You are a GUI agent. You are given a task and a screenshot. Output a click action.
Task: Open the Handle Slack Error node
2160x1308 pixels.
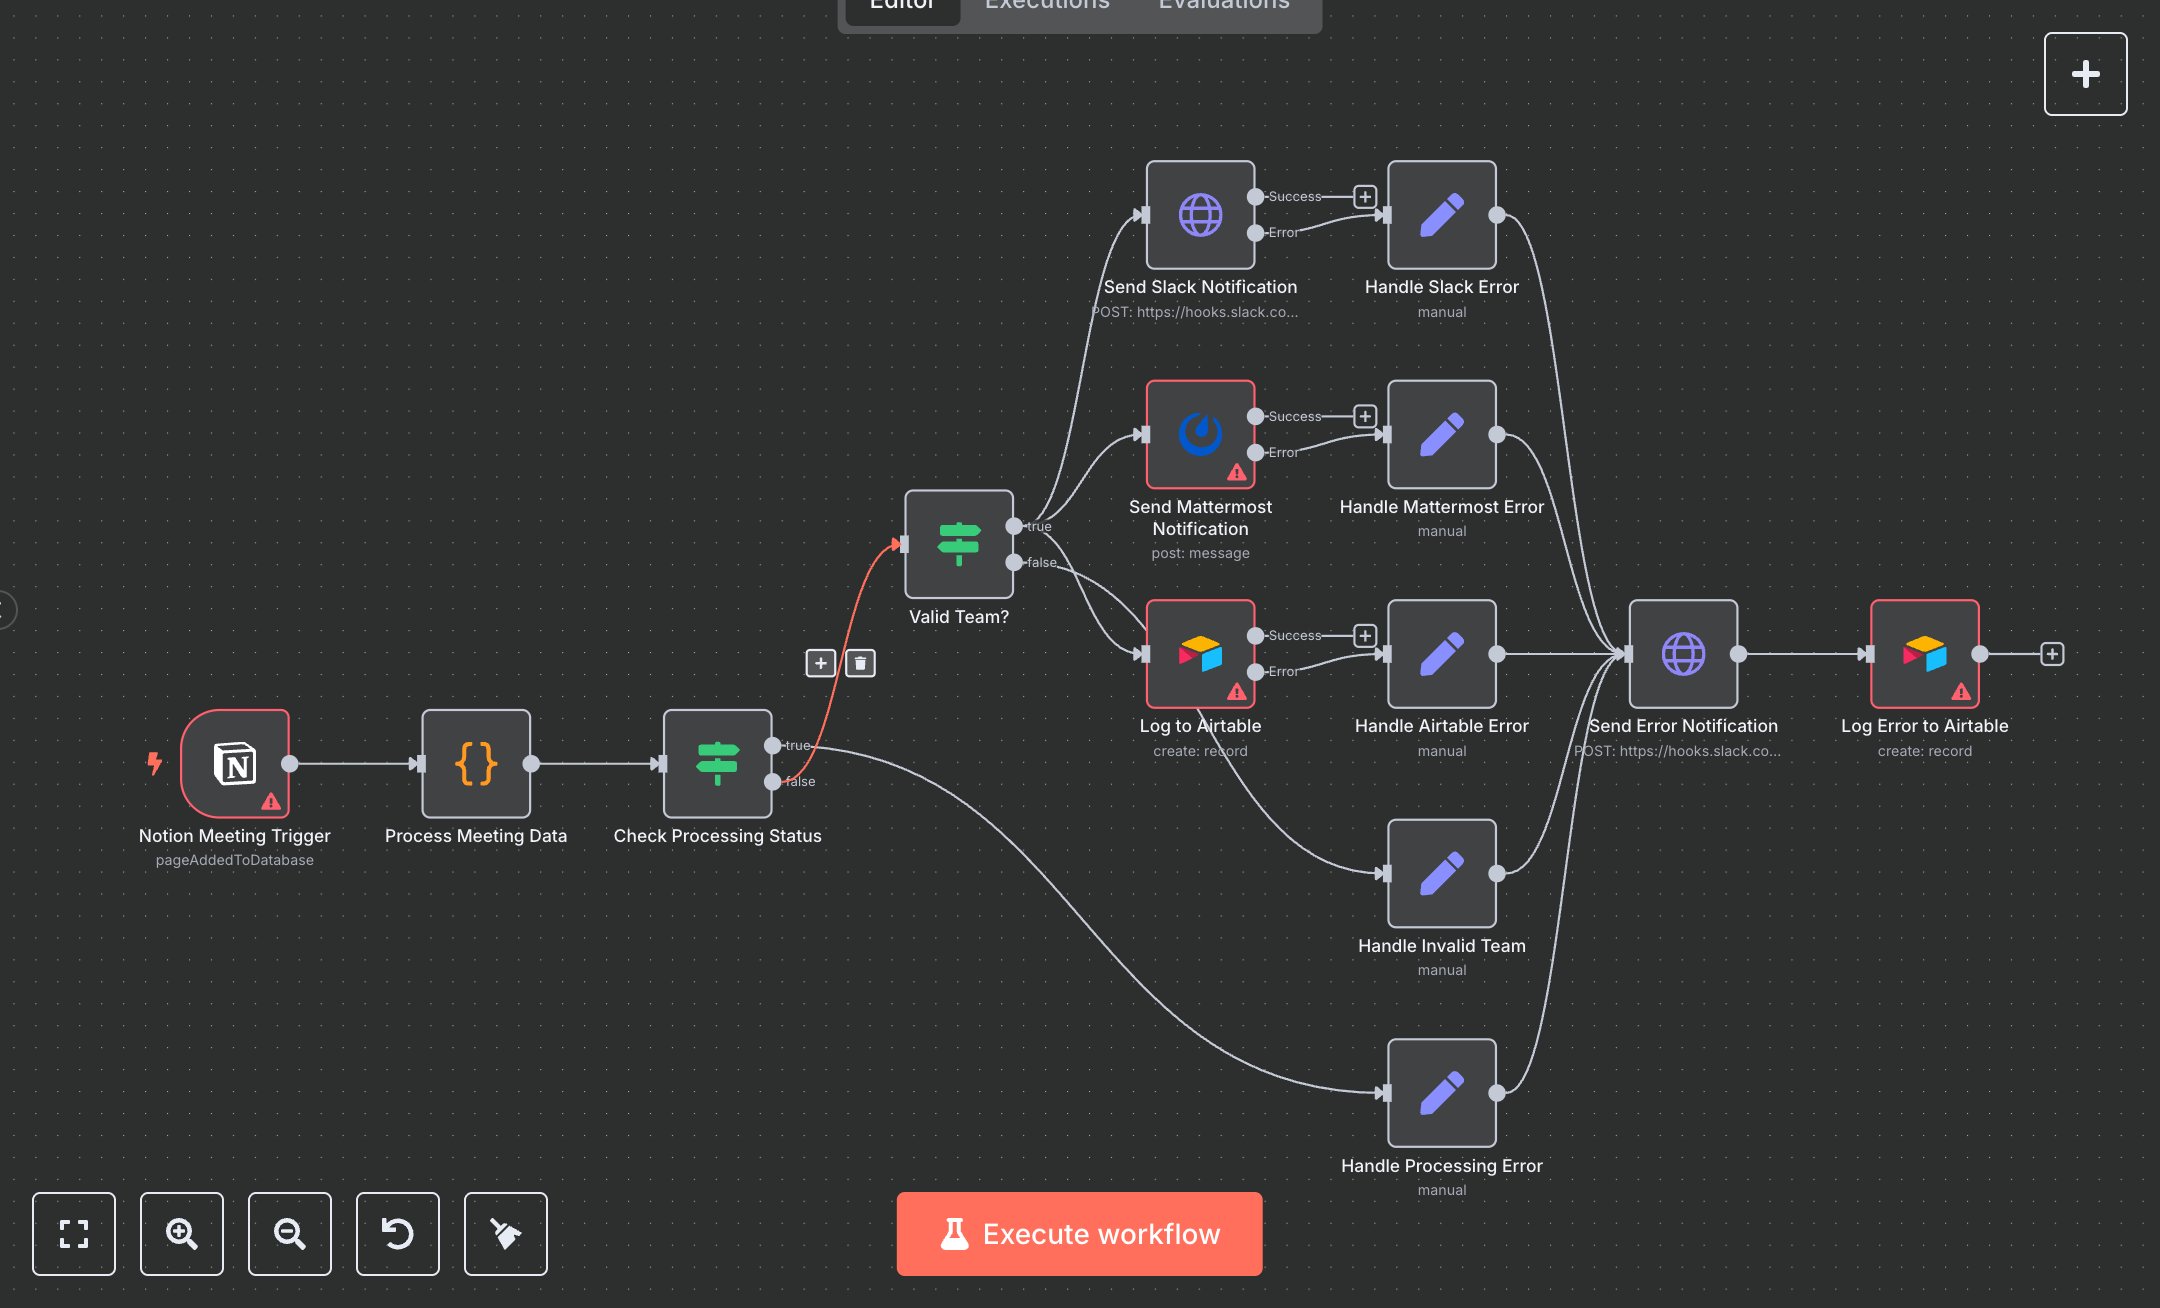(1441, 215)
